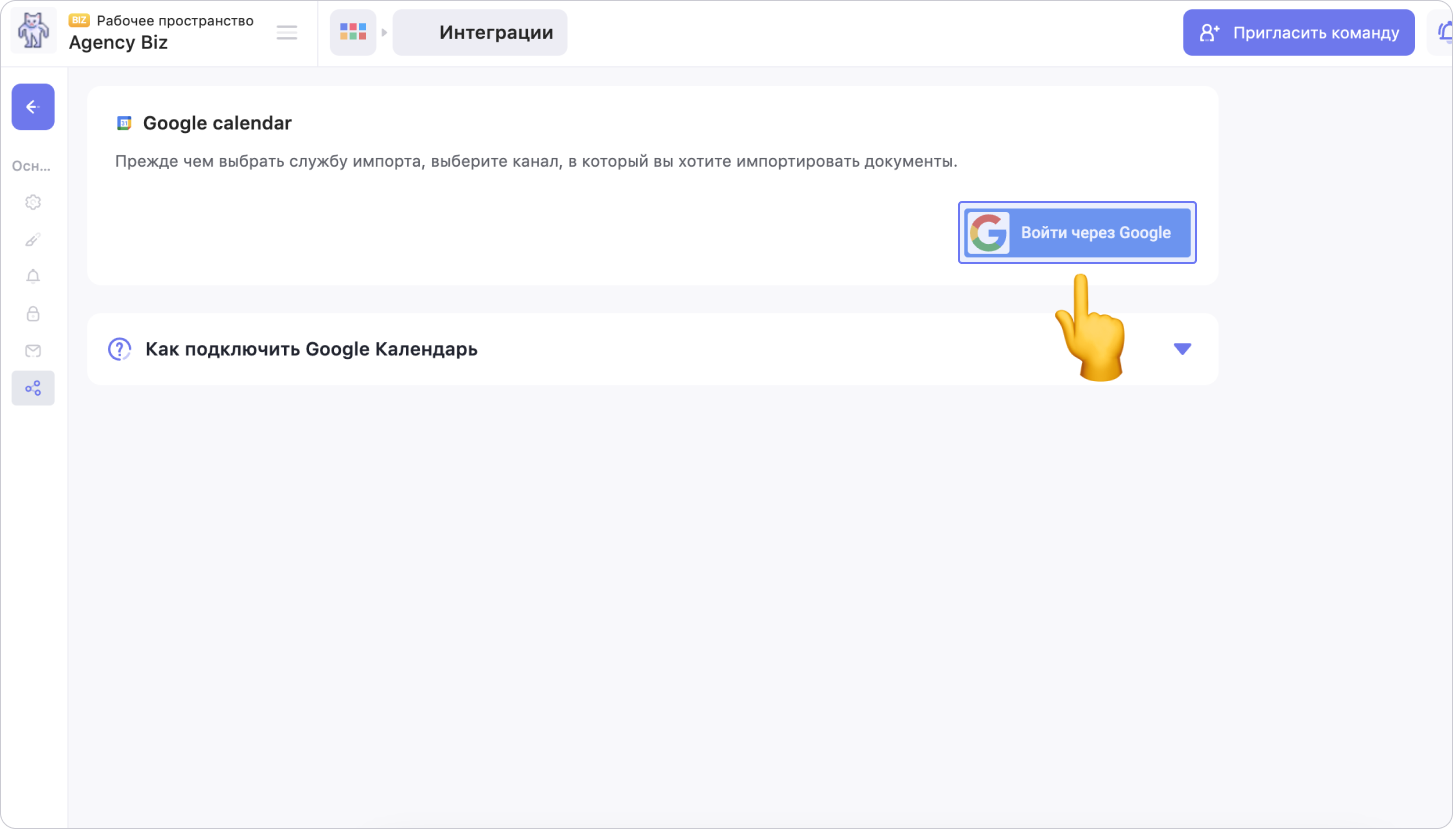Open the envelope mail item in sidebar
Screen dimensions: 1453x829
pos(33,351)
